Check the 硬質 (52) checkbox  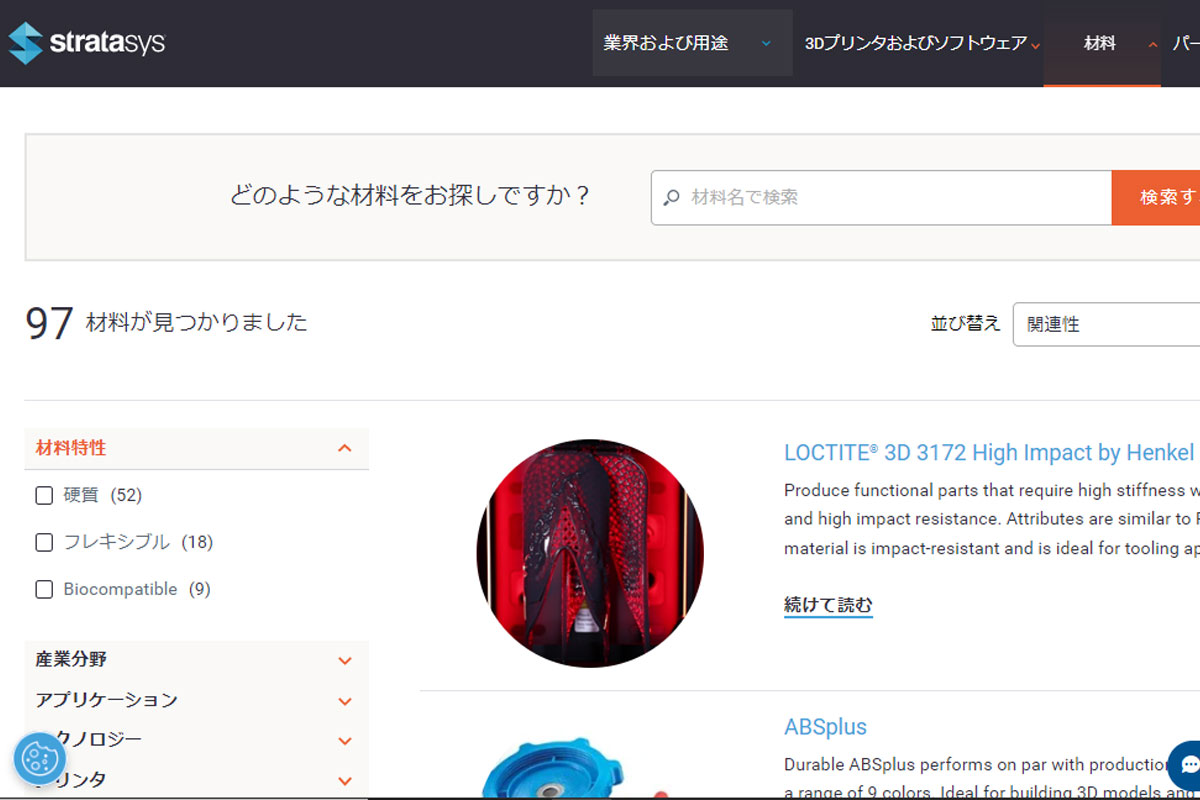point(44,495)
